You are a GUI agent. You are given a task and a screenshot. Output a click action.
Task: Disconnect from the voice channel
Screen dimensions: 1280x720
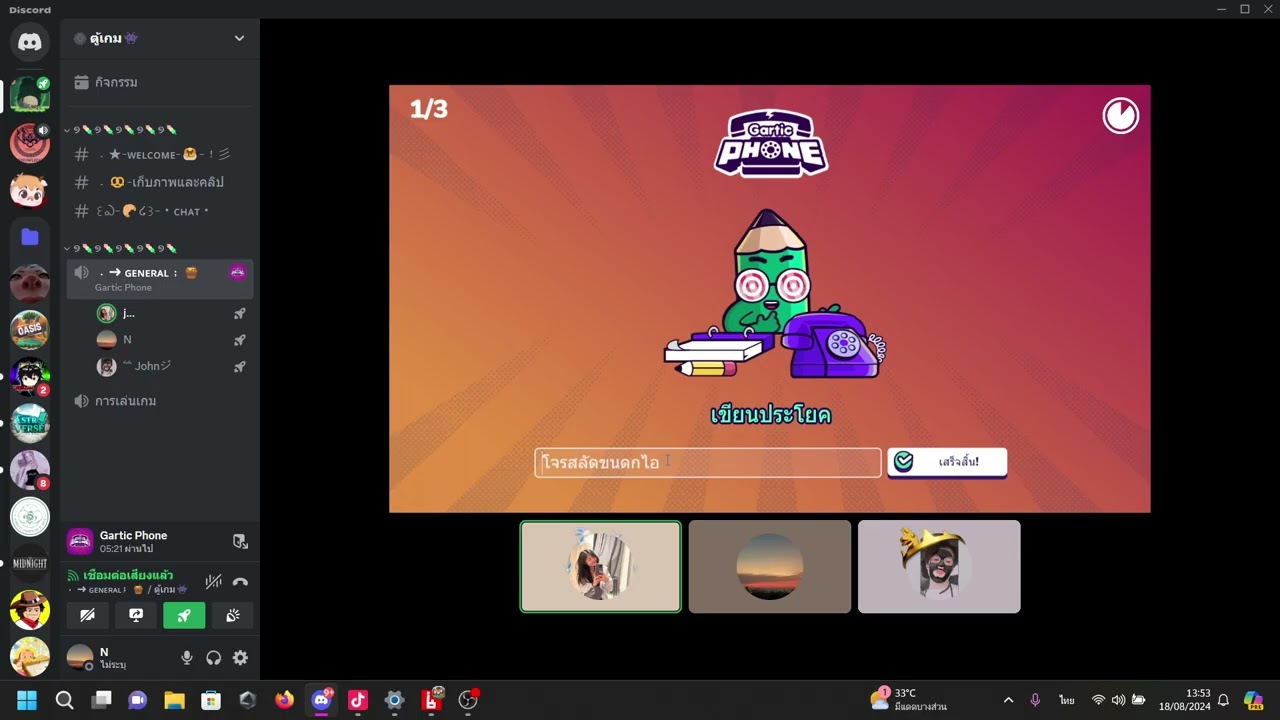click(x=240, y=581)
